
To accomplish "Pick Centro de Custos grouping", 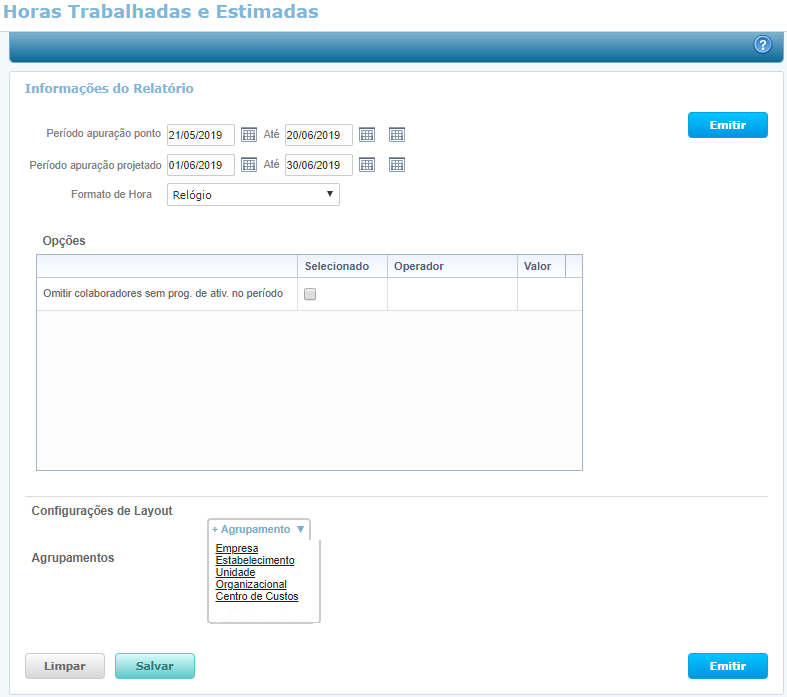I will [x=257, y=597].
